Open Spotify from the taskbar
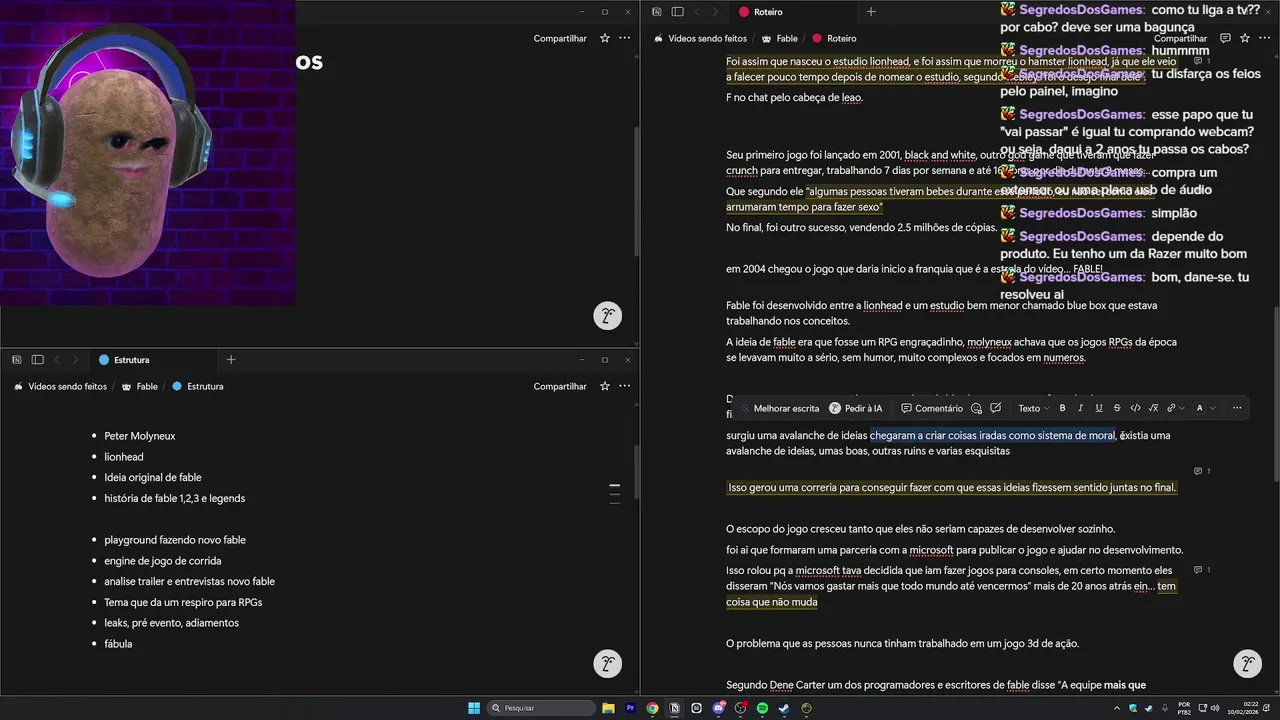The image size is (1280, 720). [x=762, y=708]
